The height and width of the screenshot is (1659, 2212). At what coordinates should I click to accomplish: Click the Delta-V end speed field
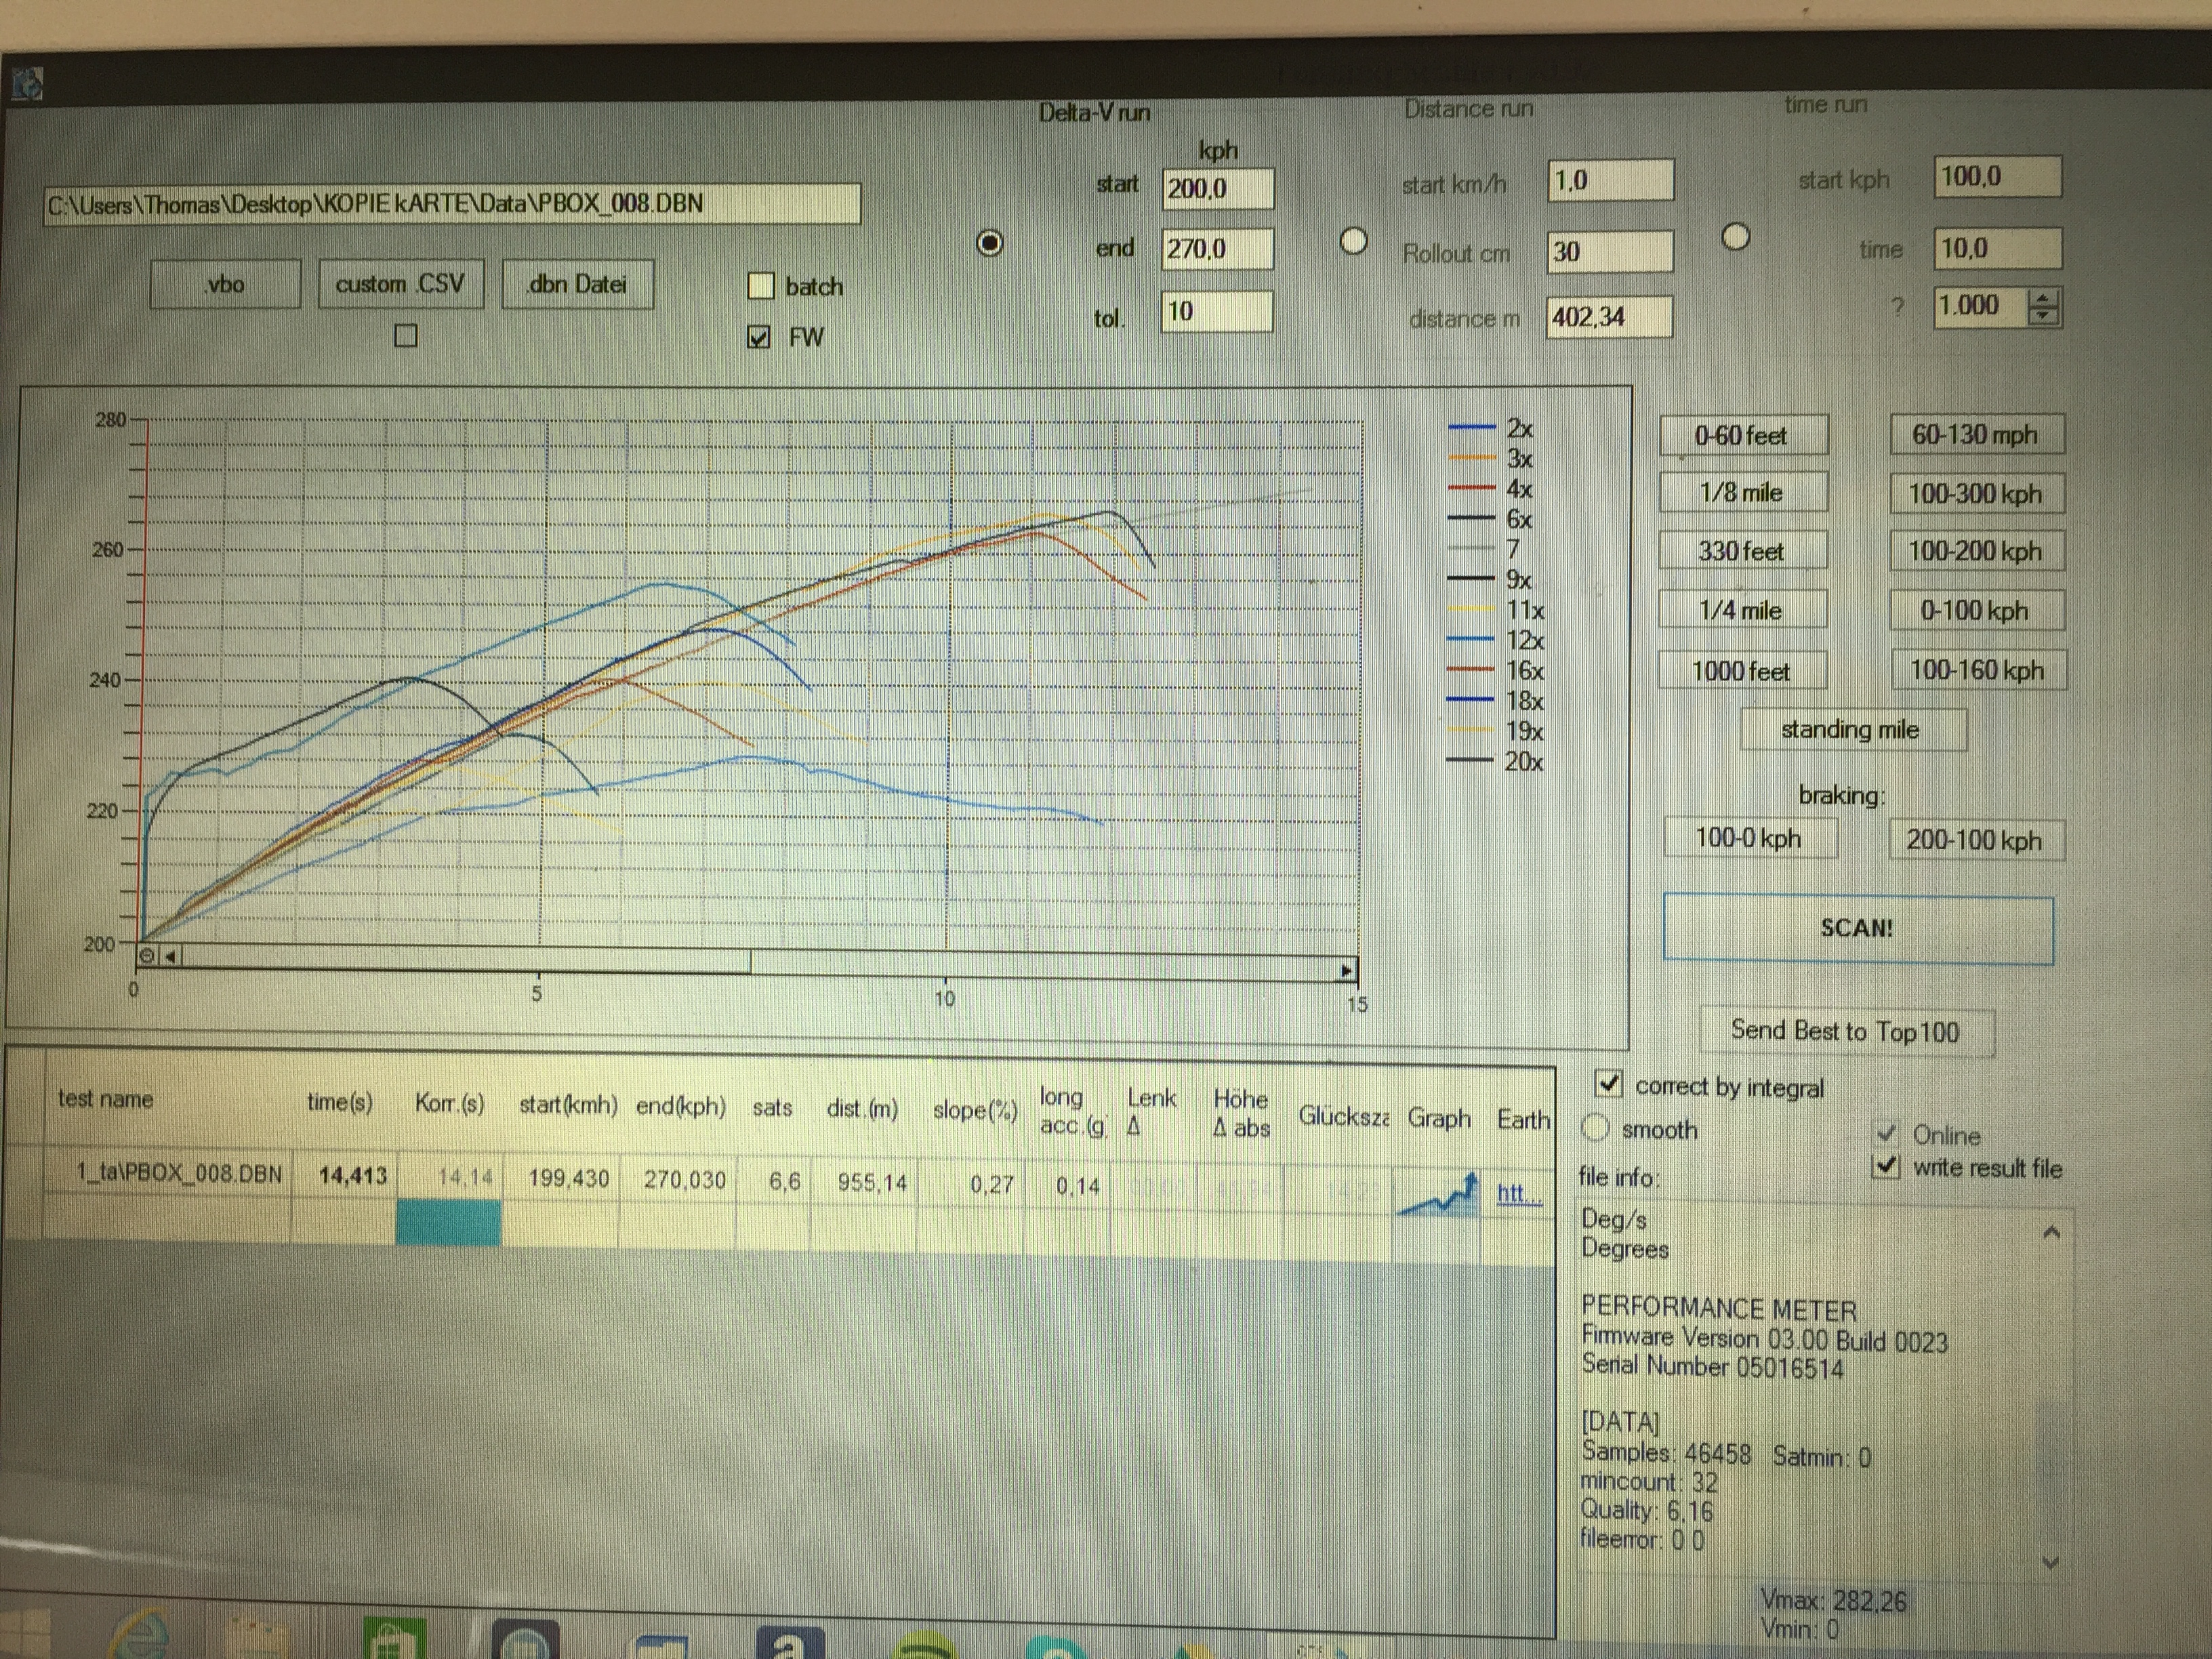point(1217,249)
